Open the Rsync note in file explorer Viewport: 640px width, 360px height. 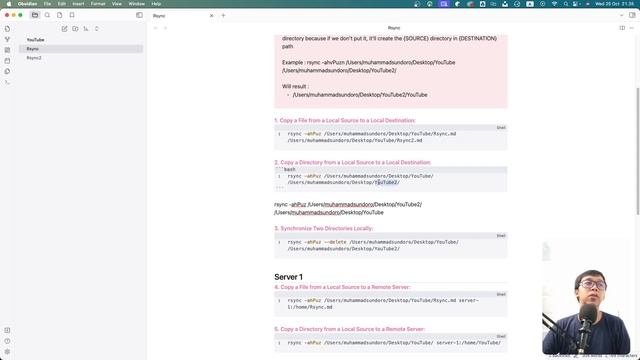click(81, 49)
